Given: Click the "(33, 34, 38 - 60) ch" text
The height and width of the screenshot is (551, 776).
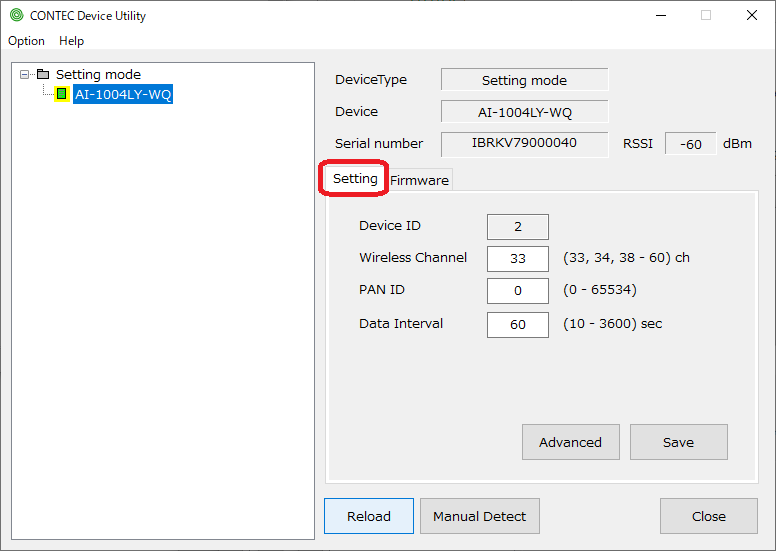Looking at the screenshot, I should pyautogui.click(x=626, y=257).
